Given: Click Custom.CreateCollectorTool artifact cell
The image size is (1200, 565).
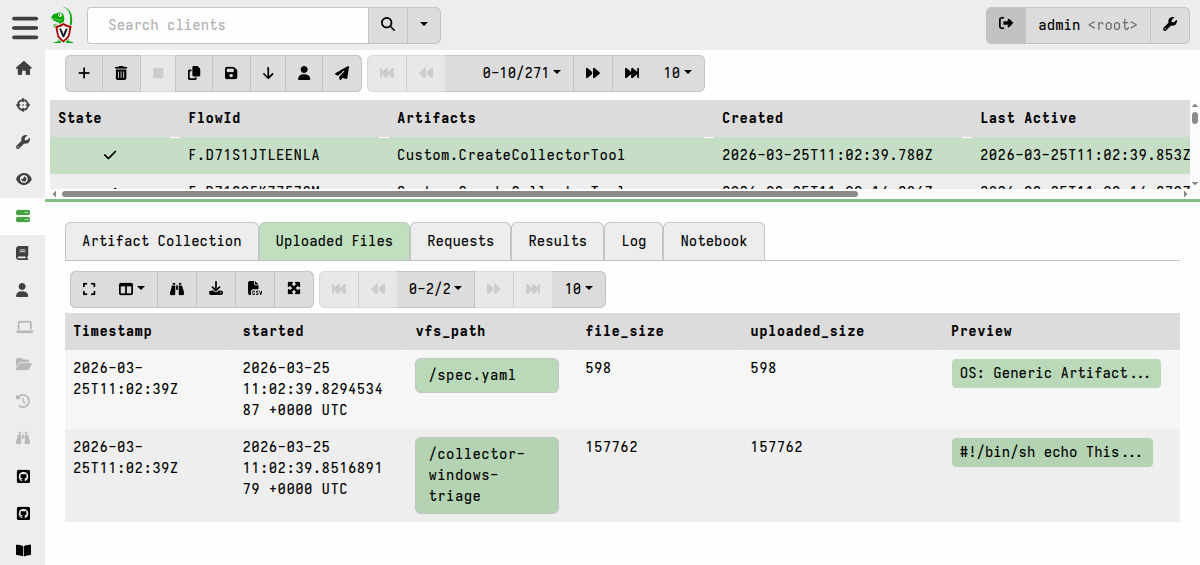Looking at the screenshot, I should (511, 155).
